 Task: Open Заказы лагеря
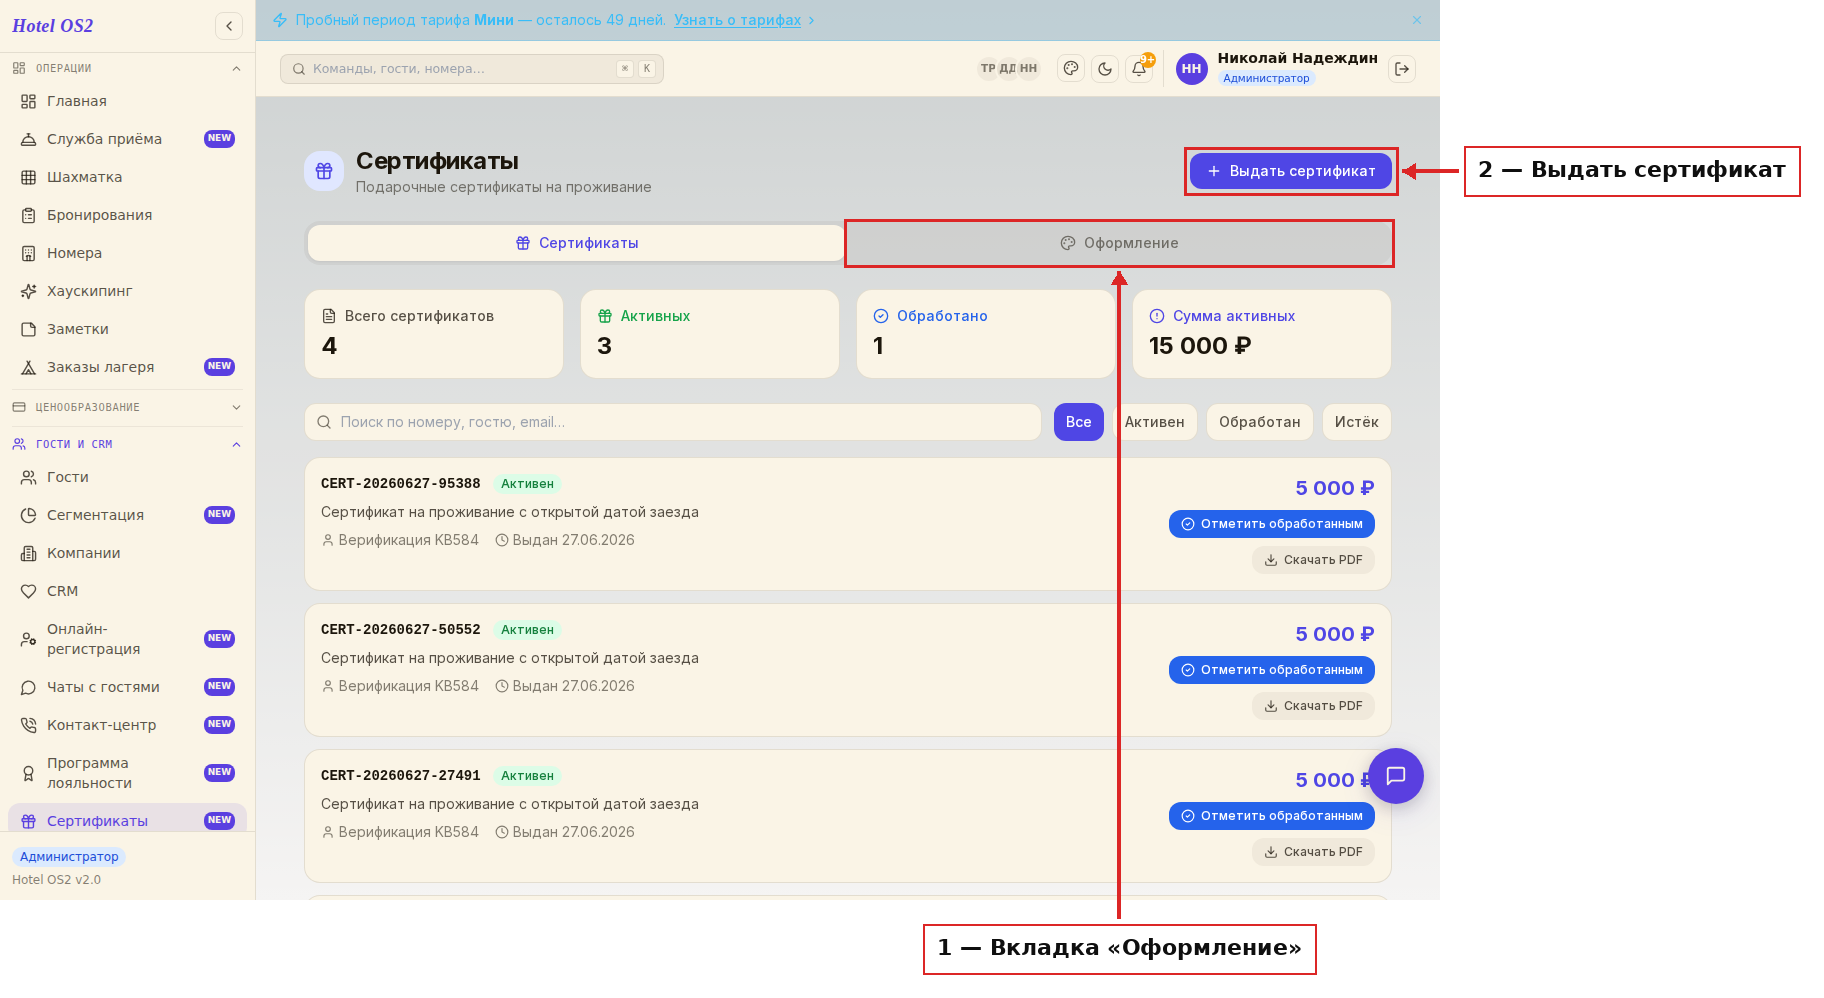click(x=127, y=367)
